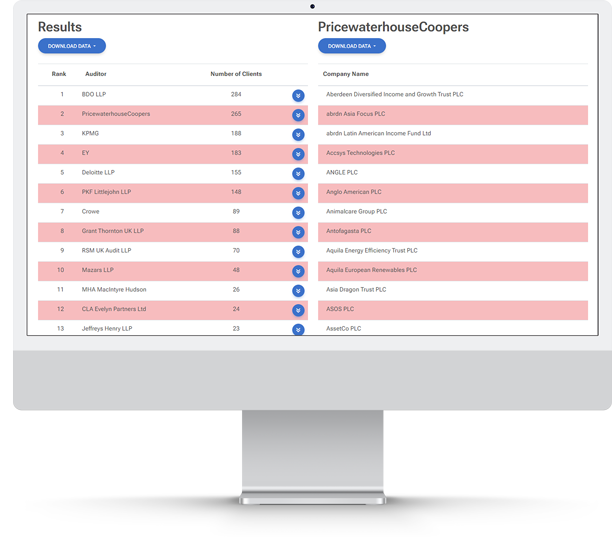
Task: Select the Deloitte LLP auditor name
Action: pos(98,172)
